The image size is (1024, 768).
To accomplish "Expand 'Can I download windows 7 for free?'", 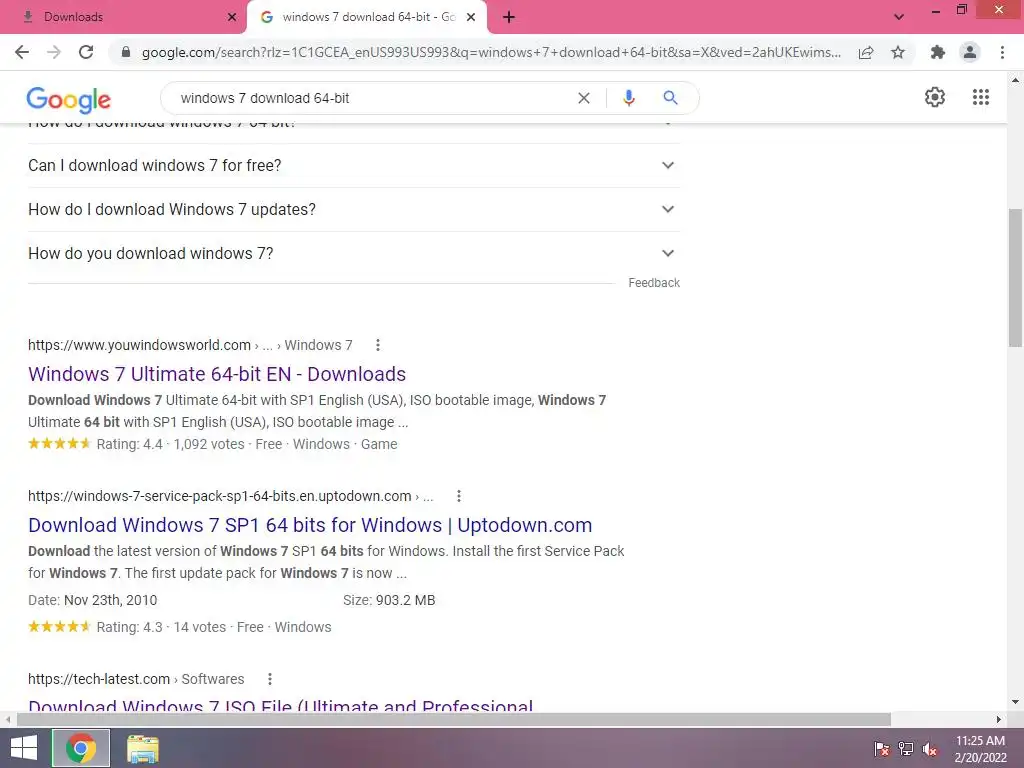I will (x=354, y=165).
